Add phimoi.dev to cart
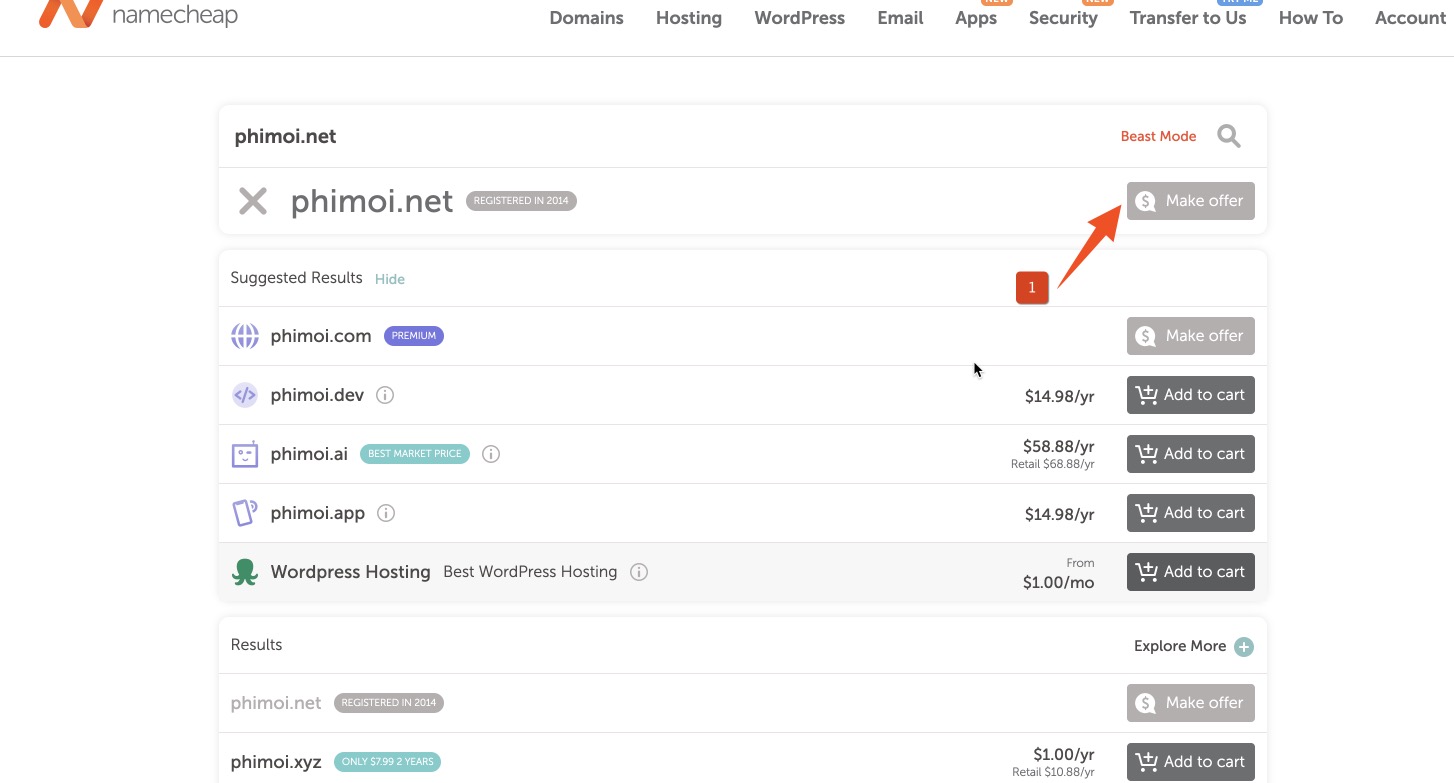The image size is (1454, 783). coord(1190,395)
